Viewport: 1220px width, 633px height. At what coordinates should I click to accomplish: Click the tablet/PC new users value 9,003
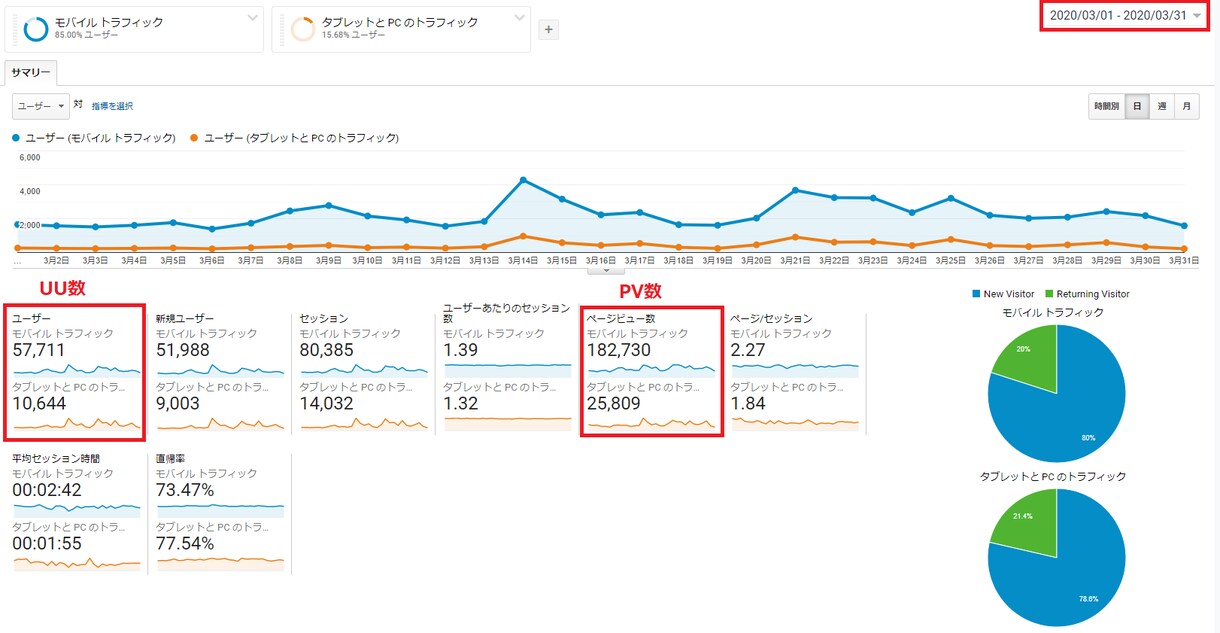(178, 404)
